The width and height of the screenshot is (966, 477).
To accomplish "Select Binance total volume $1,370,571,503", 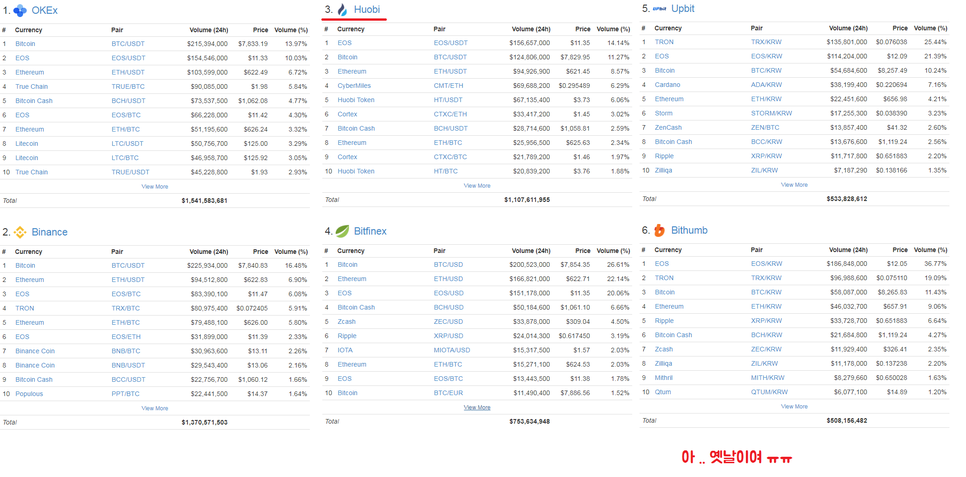I will click(205, 422).
